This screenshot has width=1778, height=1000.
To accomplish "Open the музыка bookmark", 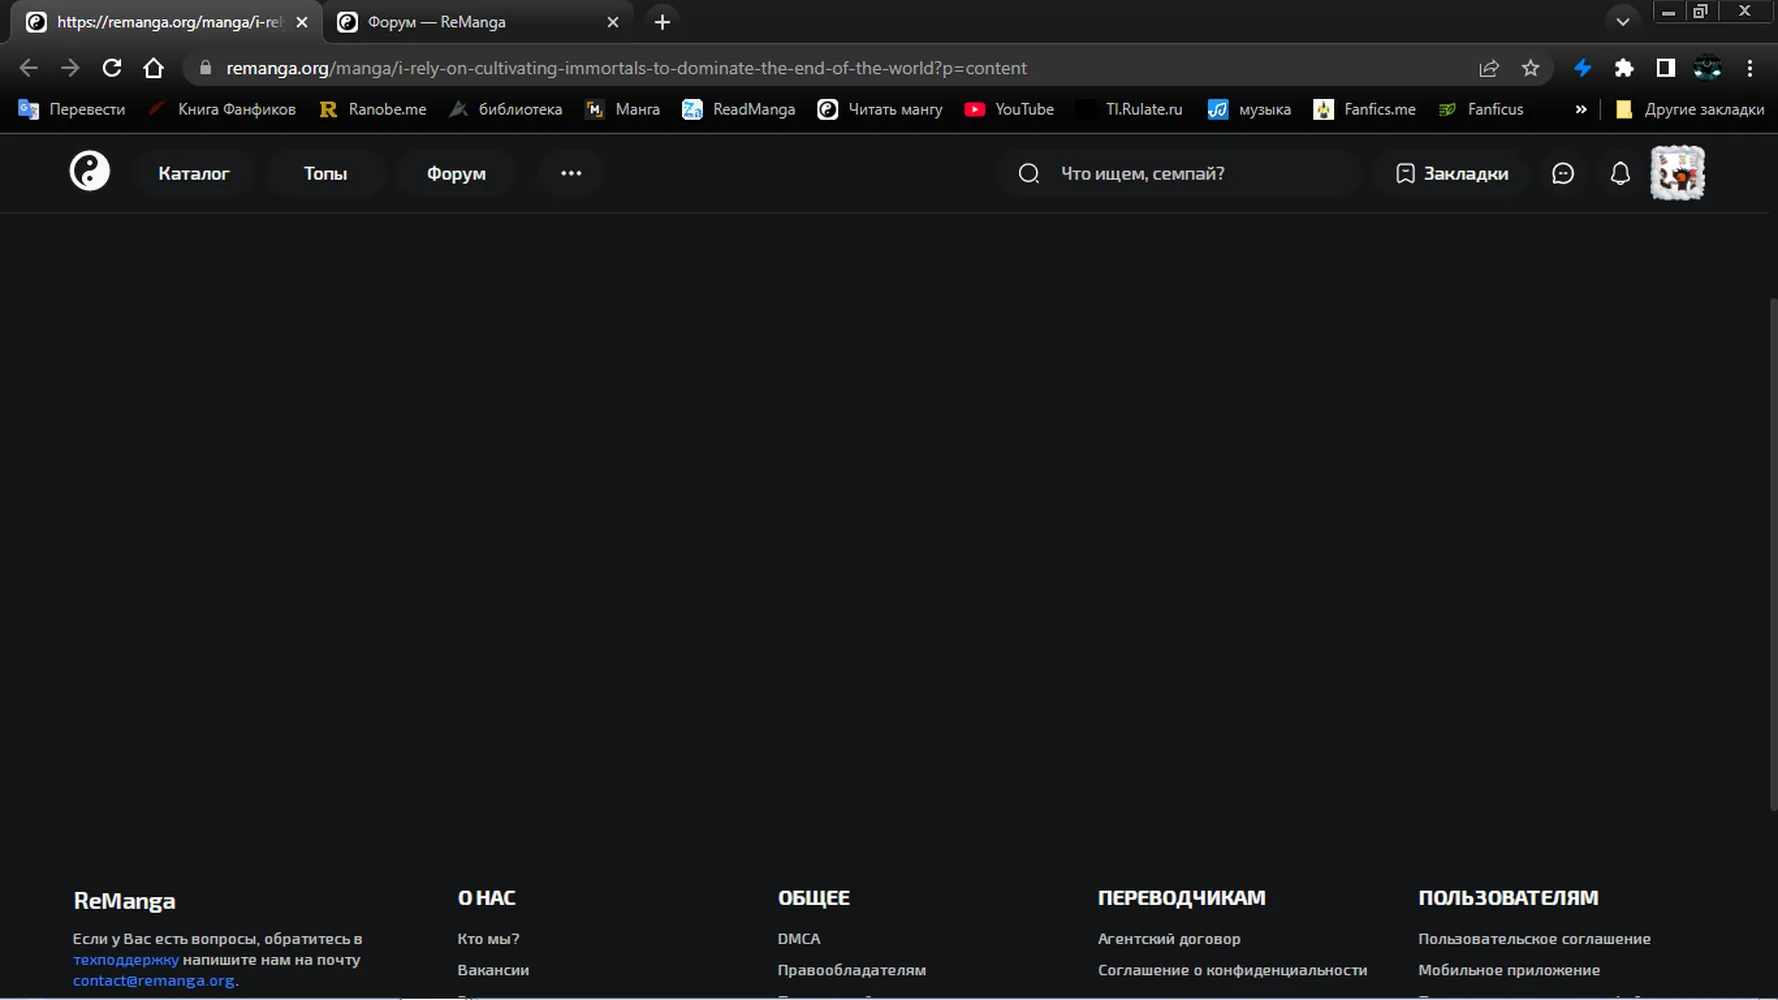I will (1249, 109).
